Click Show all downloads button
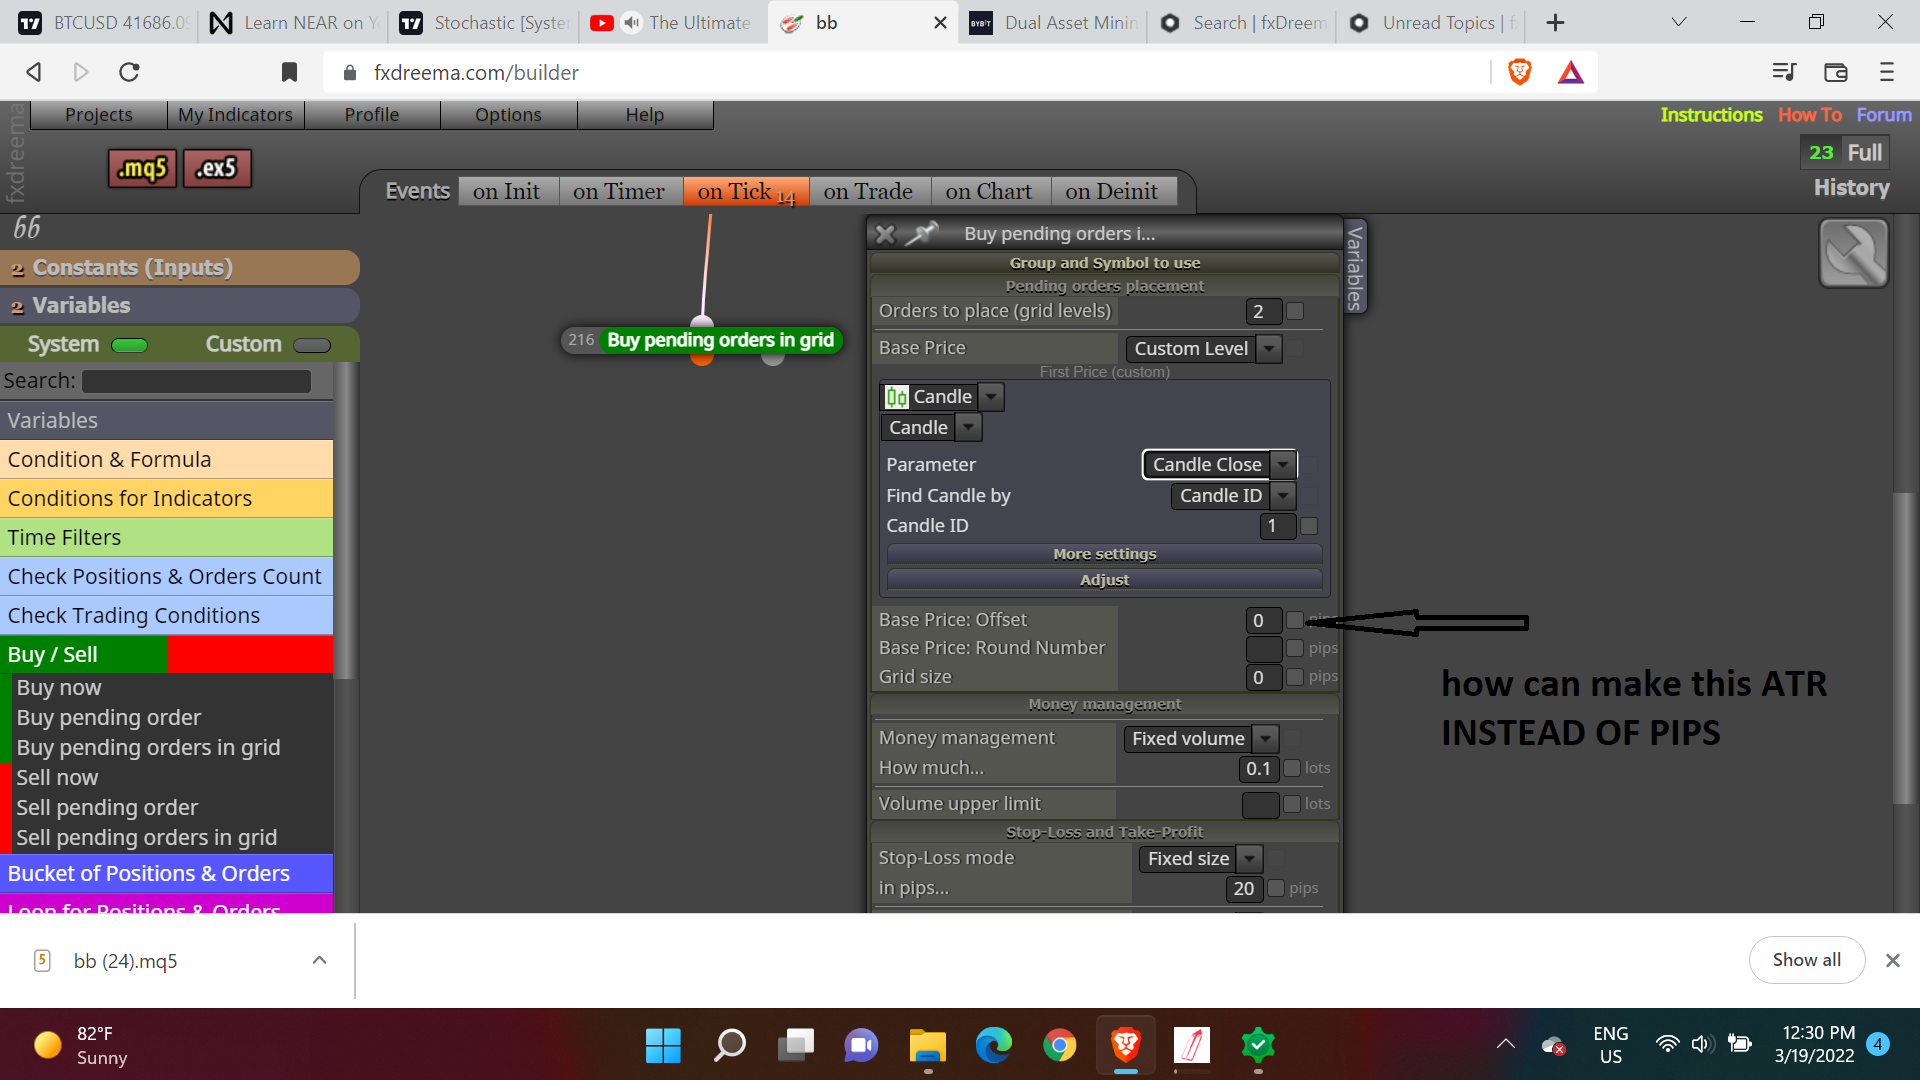 coord(1806,960)
